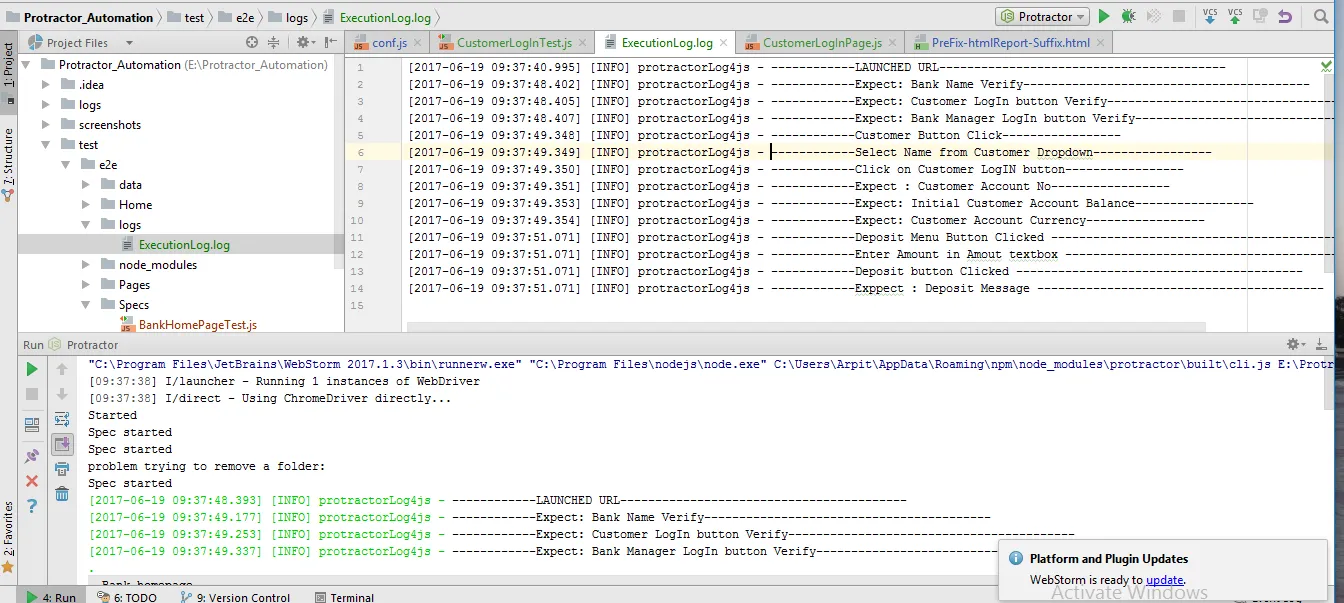
Task: Close run tab with red X icon
Action: pos(32,481)
